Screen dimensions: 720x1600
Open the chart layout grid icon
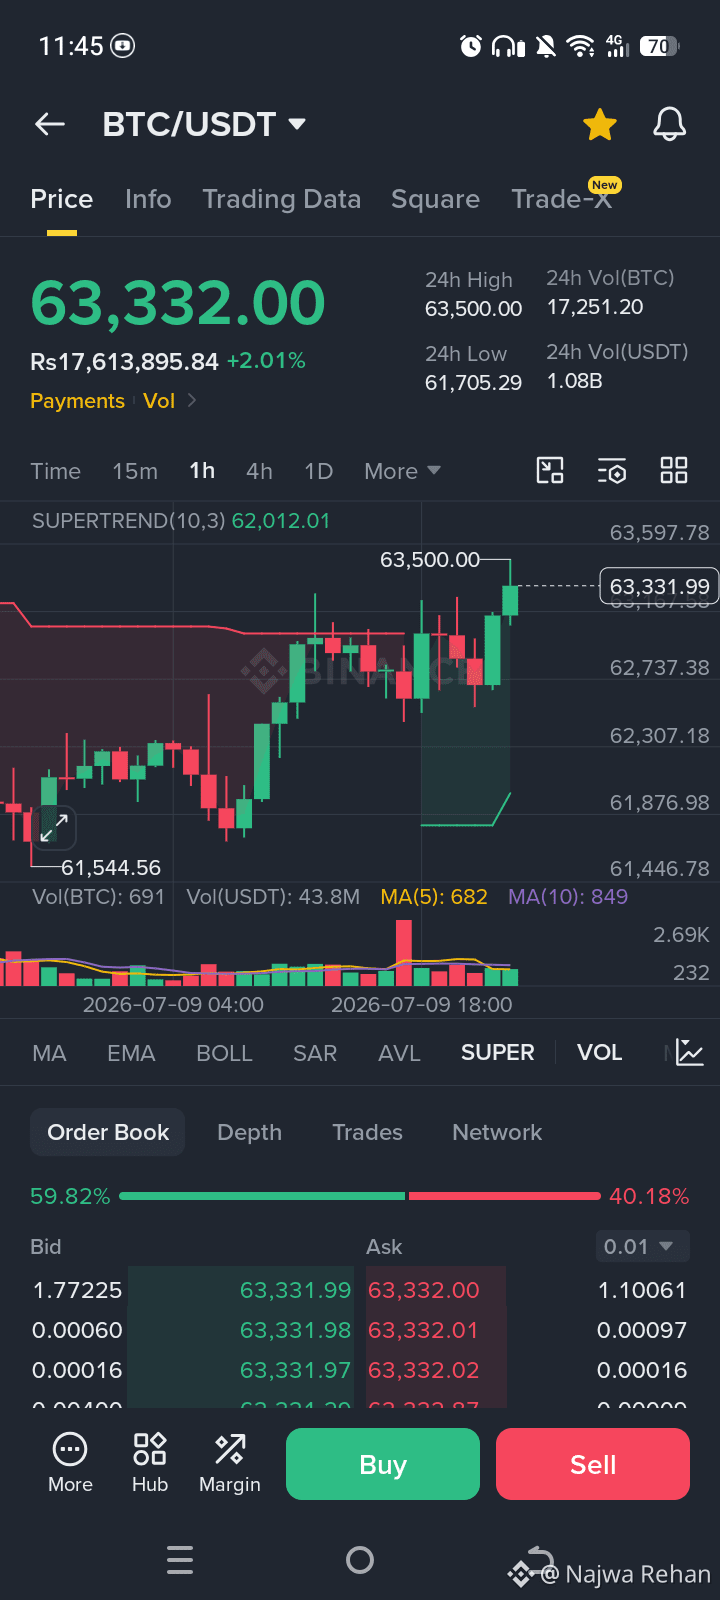(674, 470)
